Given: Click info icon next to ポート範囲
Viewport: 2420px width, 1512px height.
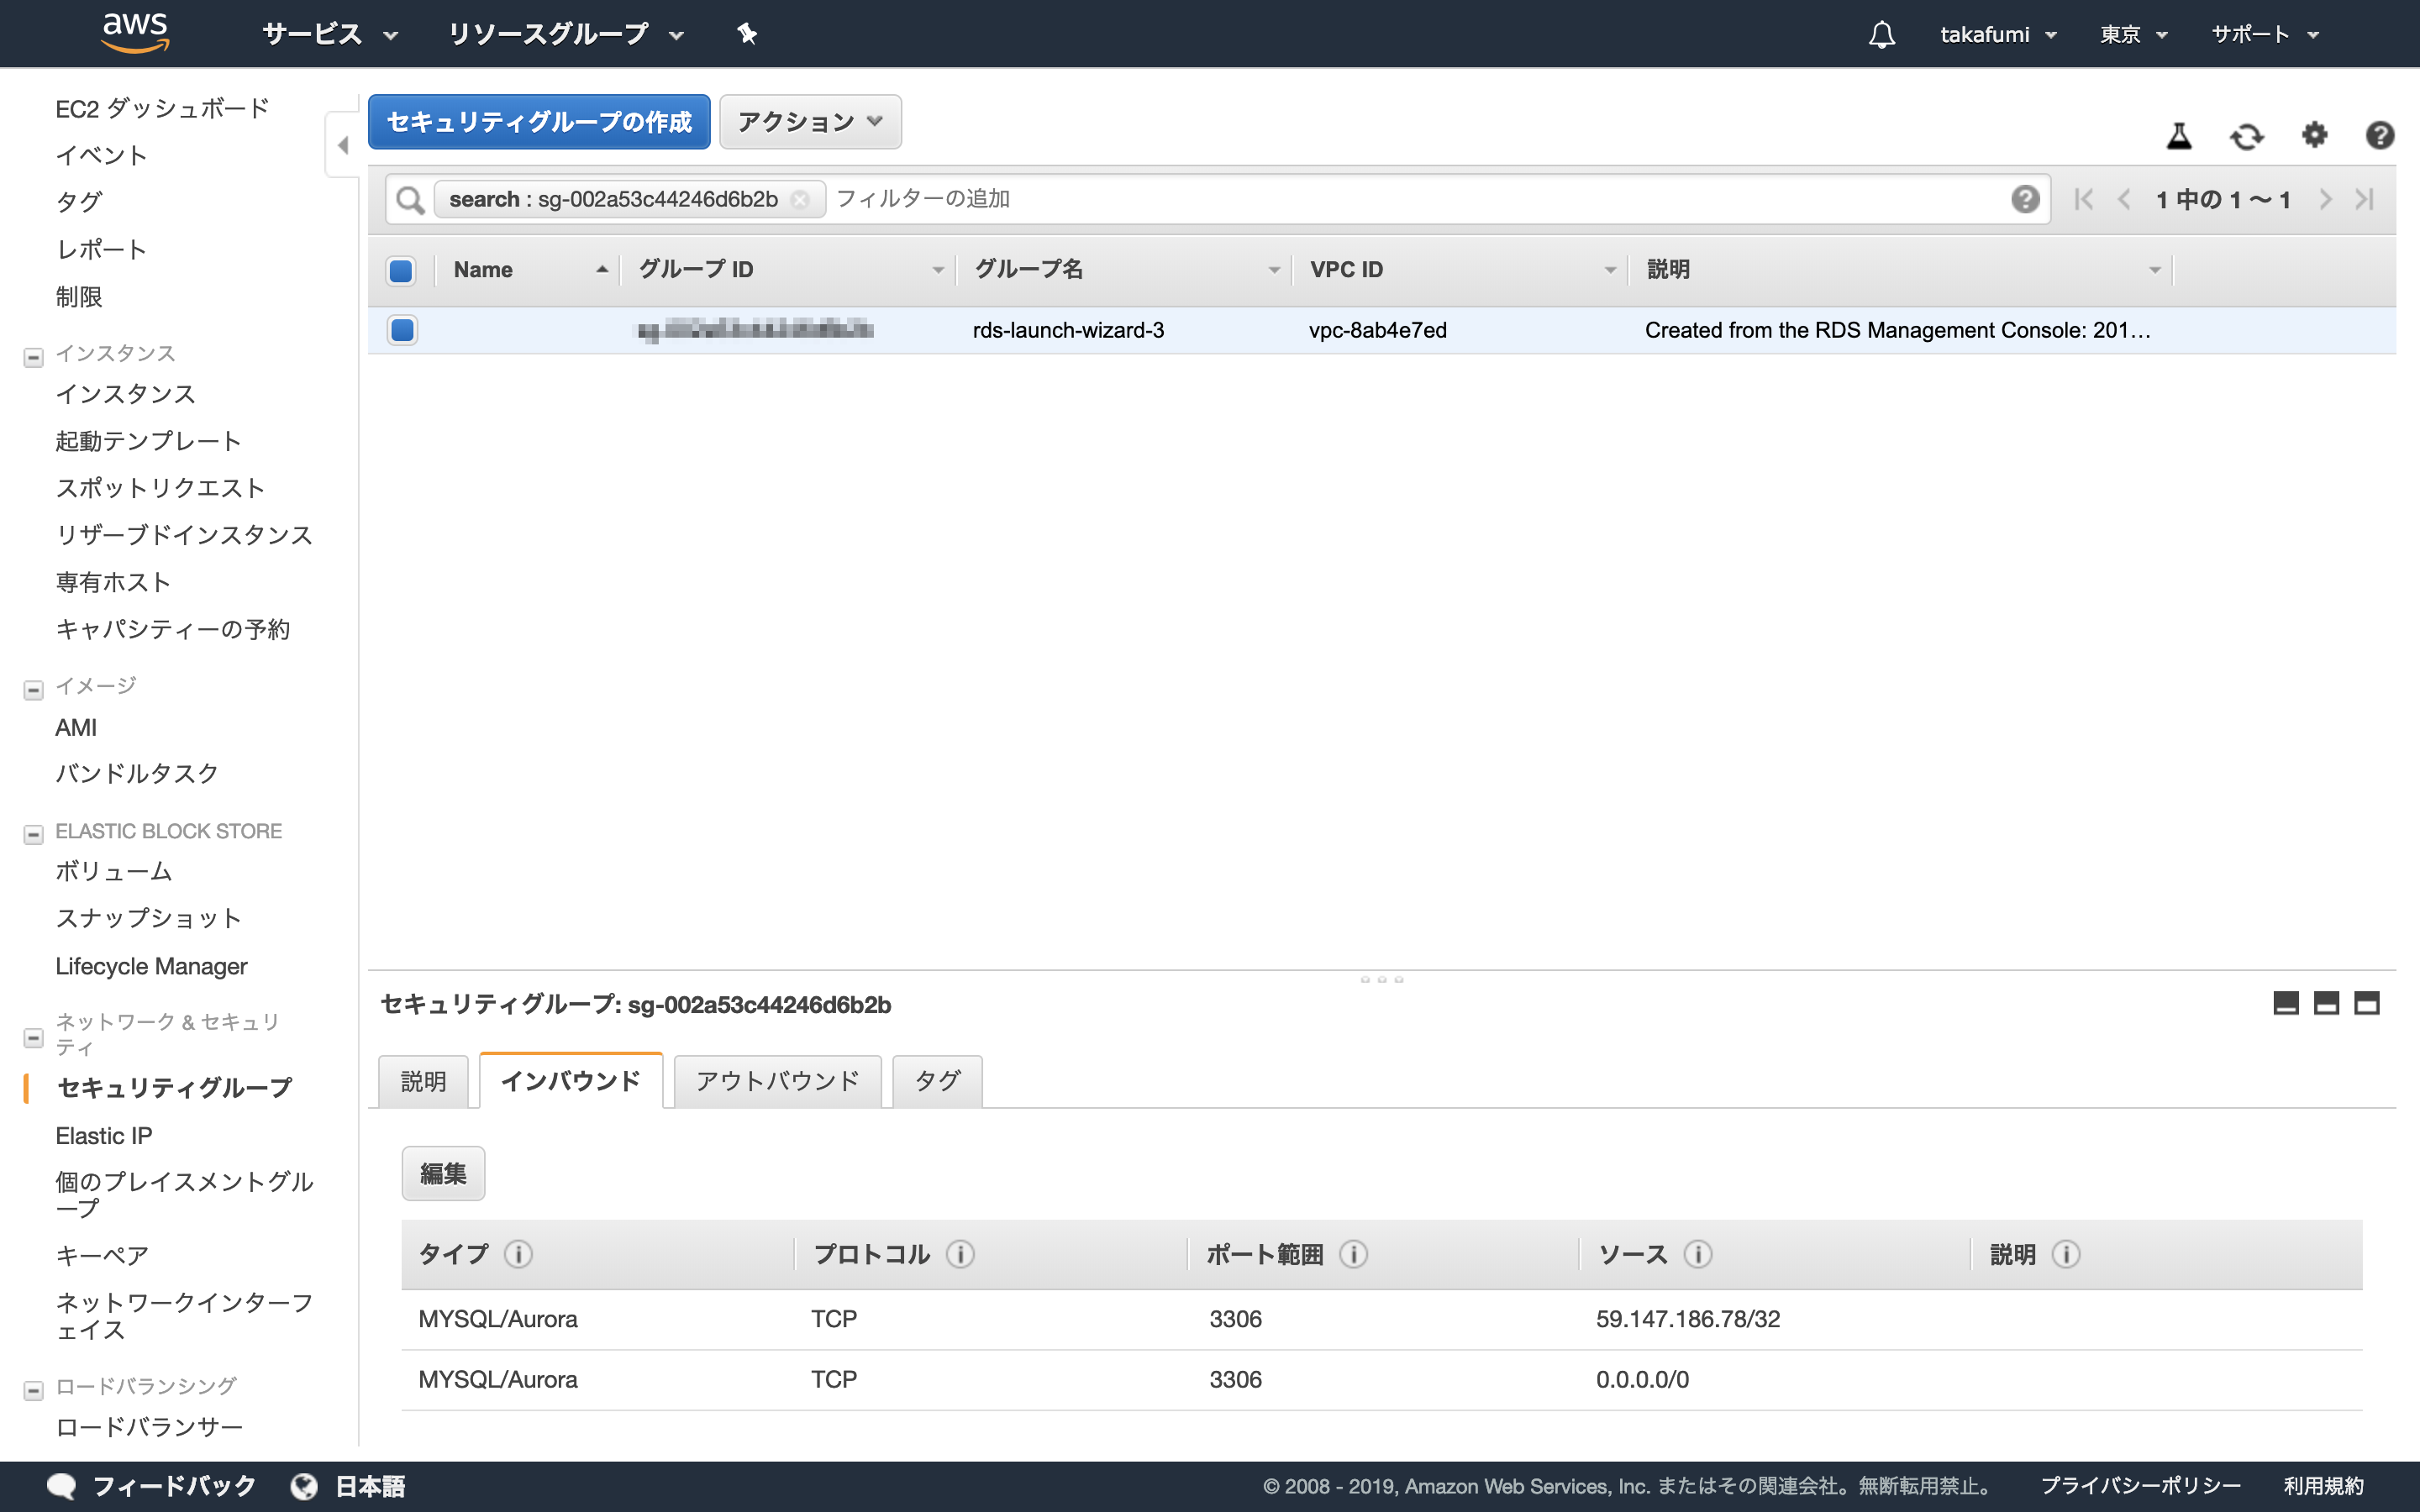Looking at the screenshot, I should (x=1353, y=1254).
